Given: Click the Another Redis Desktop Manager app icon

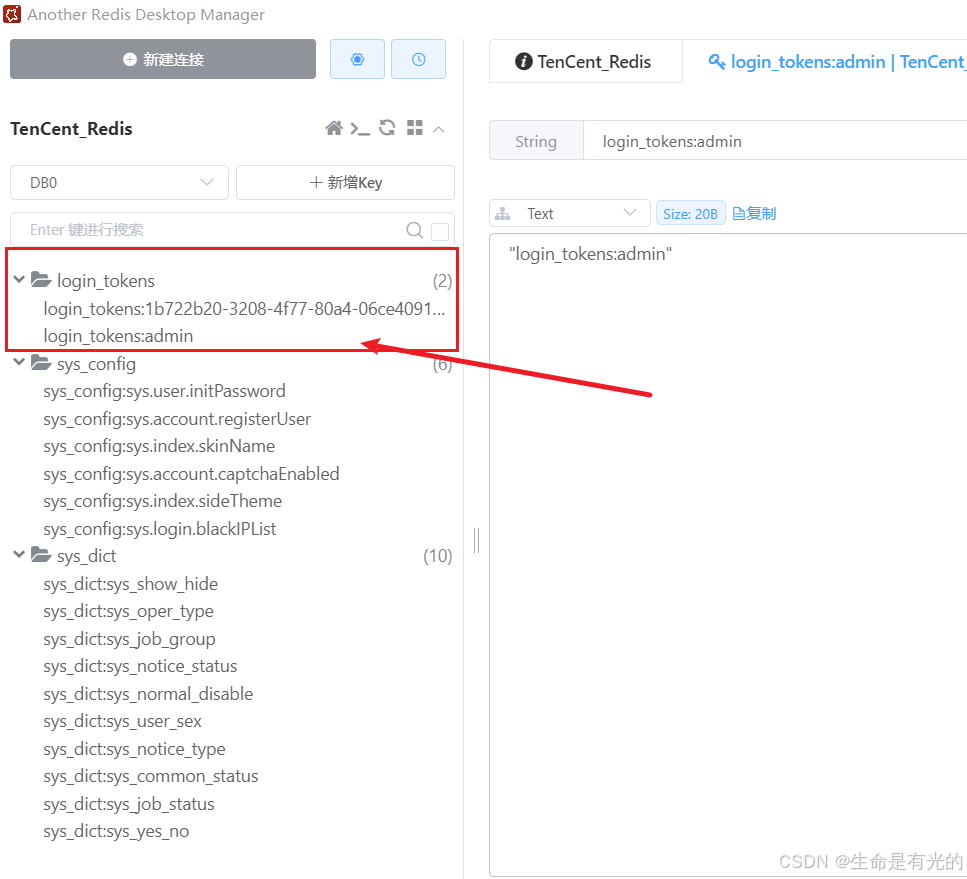Looking at the screenshot, I should coord(12,14).
